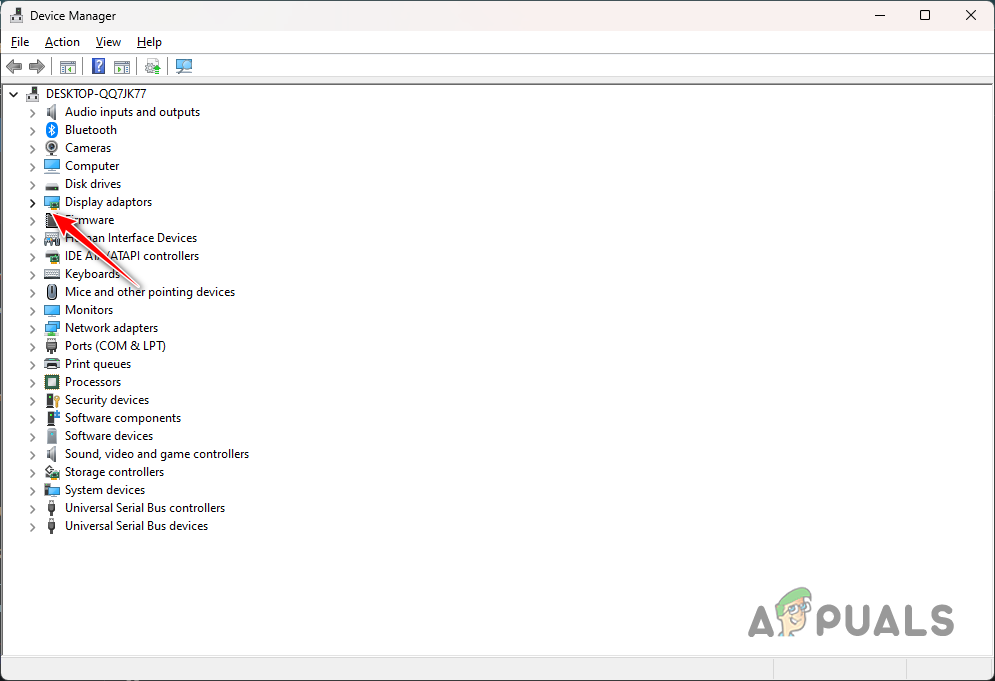Select the Security devices label
The image size is (995, 681).
coord(107,400)
